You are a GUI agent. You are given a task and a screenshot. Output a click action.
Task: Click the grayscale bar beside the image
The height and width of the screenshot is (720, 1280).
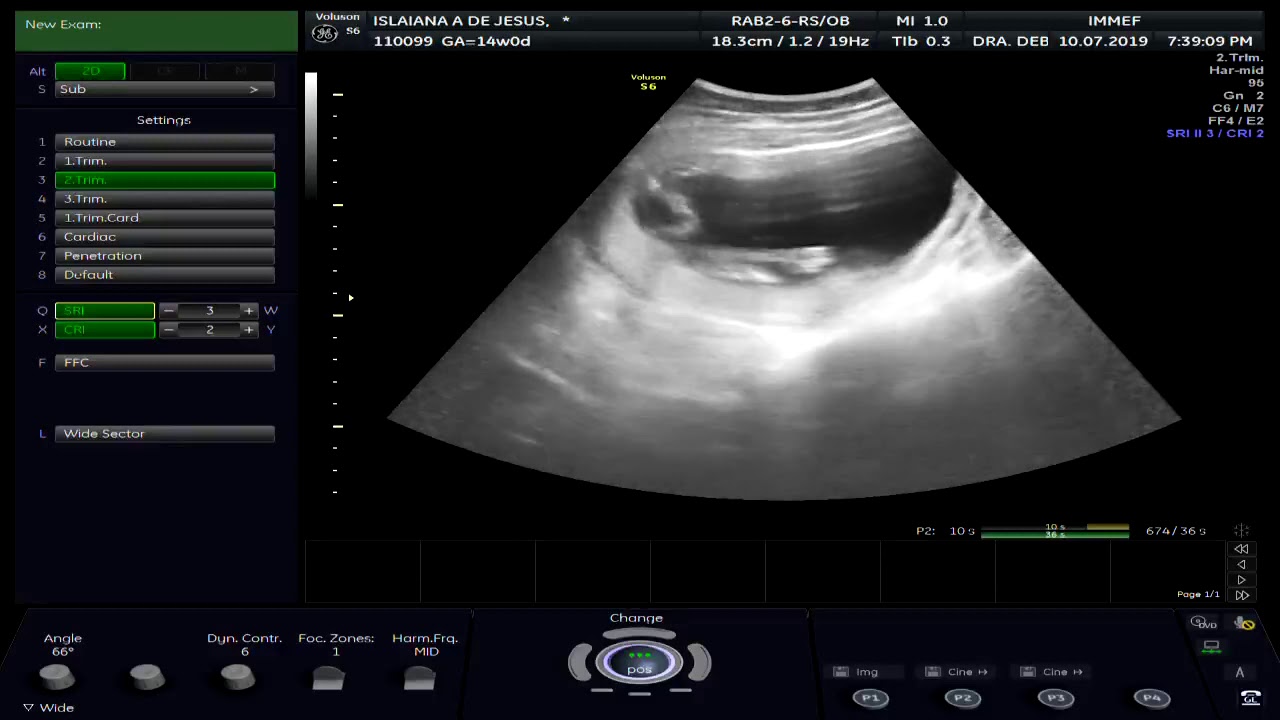point(311,136)
